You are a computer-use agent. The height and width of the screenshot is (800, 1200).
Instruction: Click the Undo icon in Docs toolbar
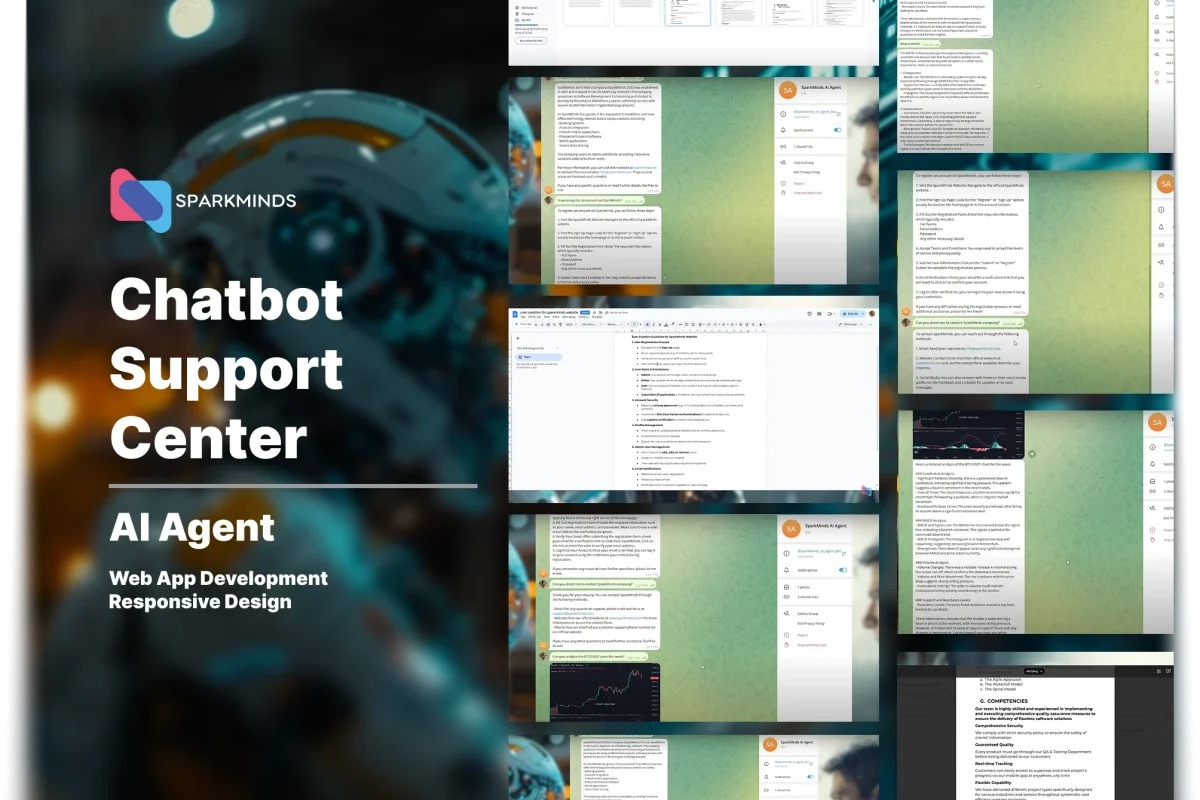[x=536, y=324]
